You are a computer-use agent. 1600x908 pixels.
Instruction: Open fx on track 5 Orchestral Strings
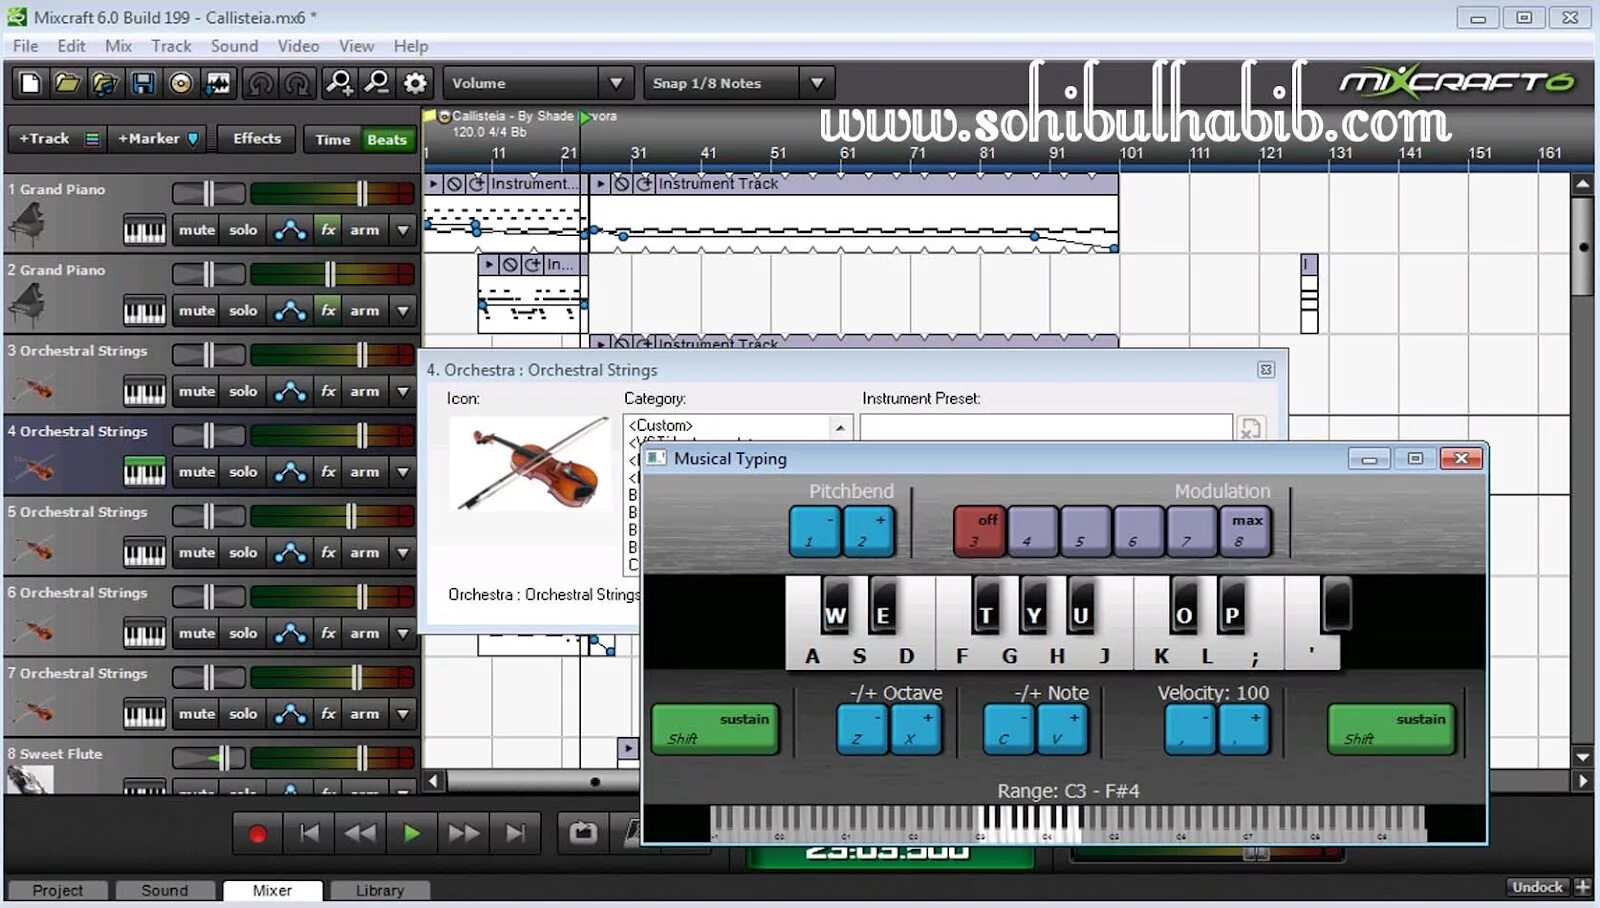pyautogui.click(x=328, y=553)
